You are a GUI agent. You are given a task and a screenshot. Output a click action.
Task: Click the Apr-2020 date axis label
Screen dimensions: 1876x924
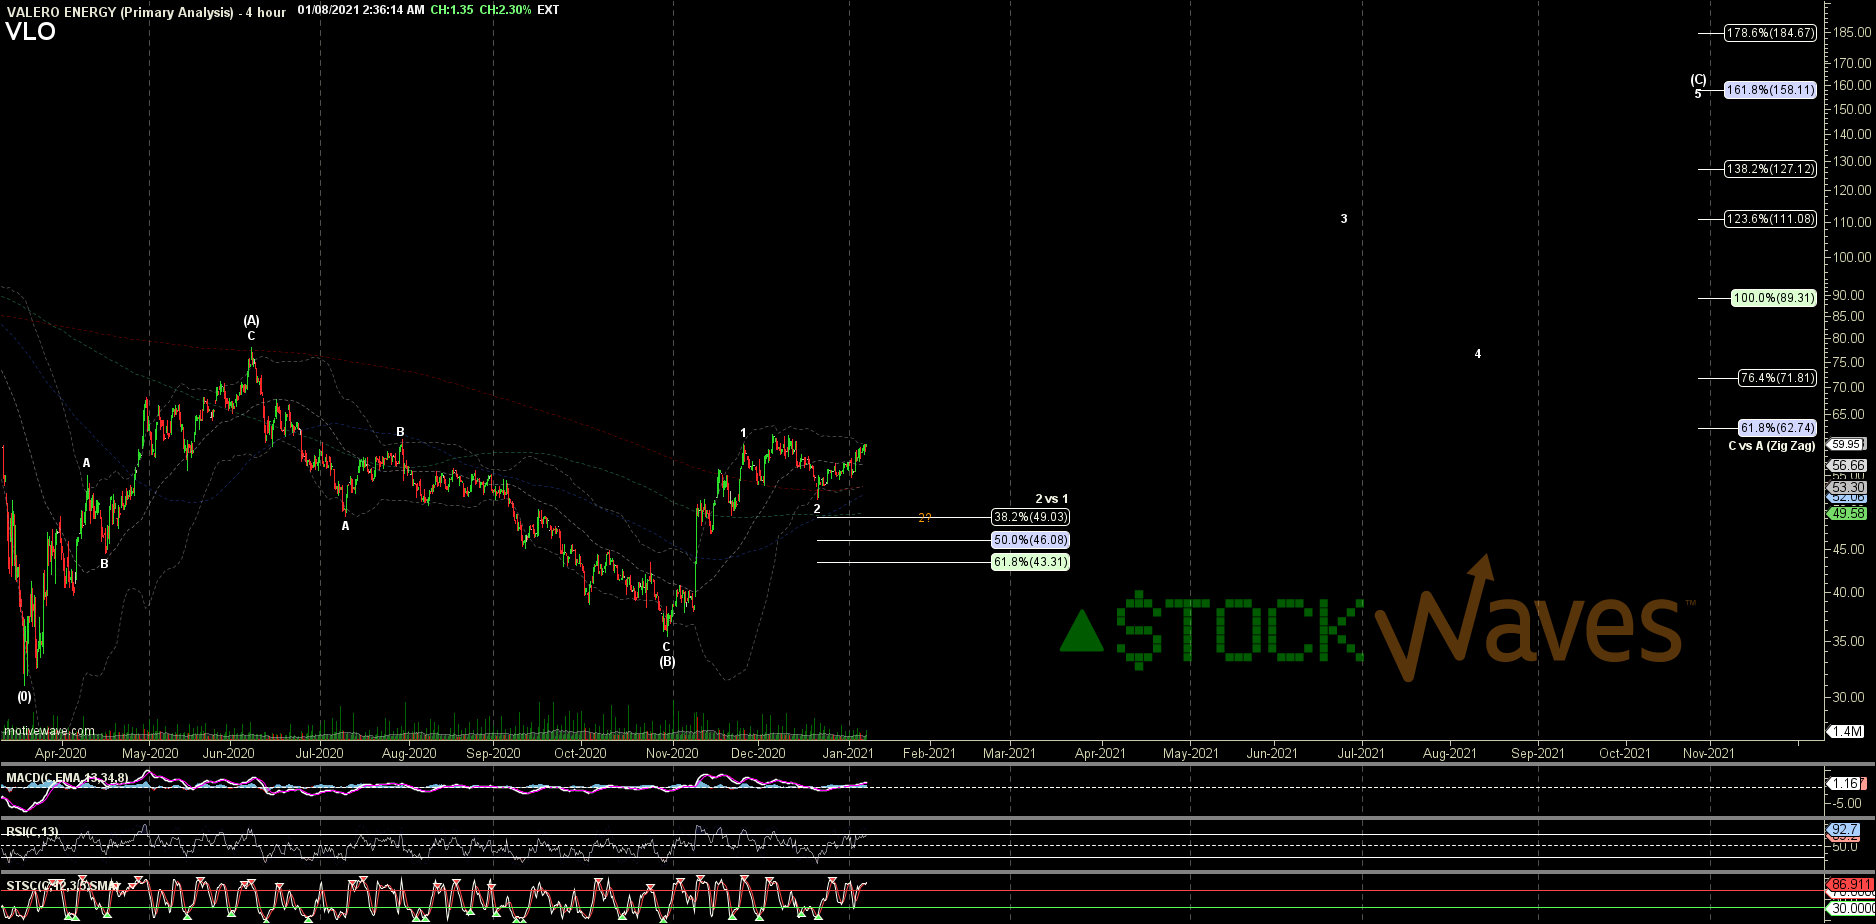(x=61, y=754)
